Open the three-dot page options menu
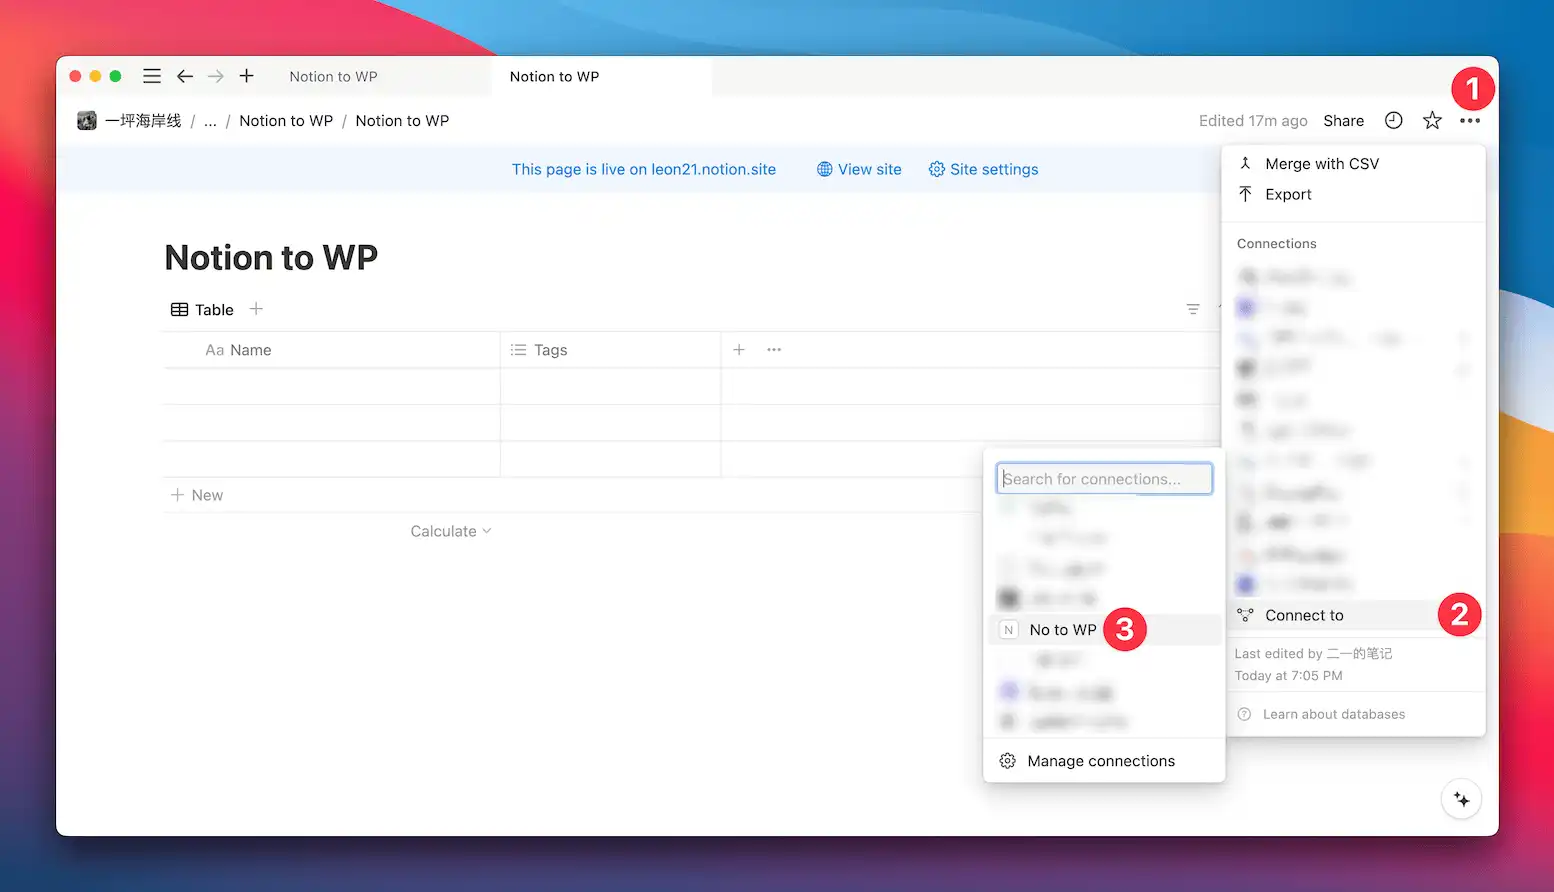1554x892 pixels. point(1469,121)
